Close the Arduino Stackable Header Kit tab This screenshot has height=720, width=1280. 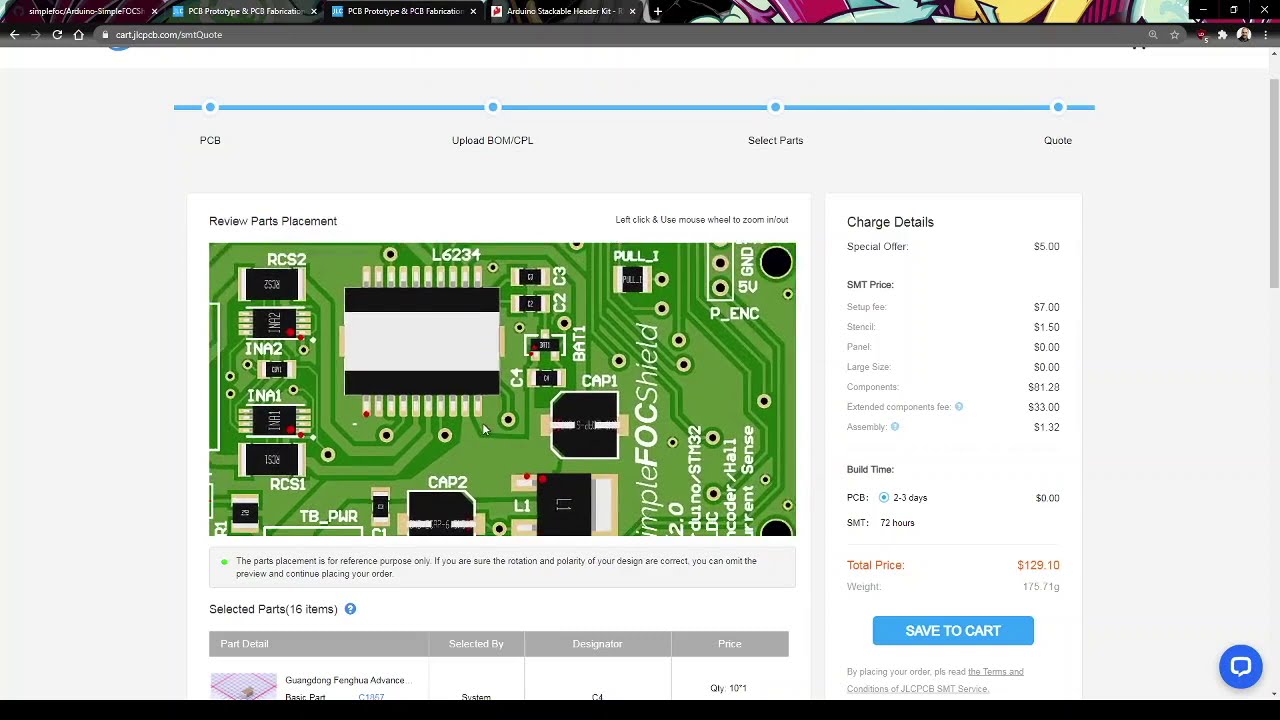[x=632, y=11]
